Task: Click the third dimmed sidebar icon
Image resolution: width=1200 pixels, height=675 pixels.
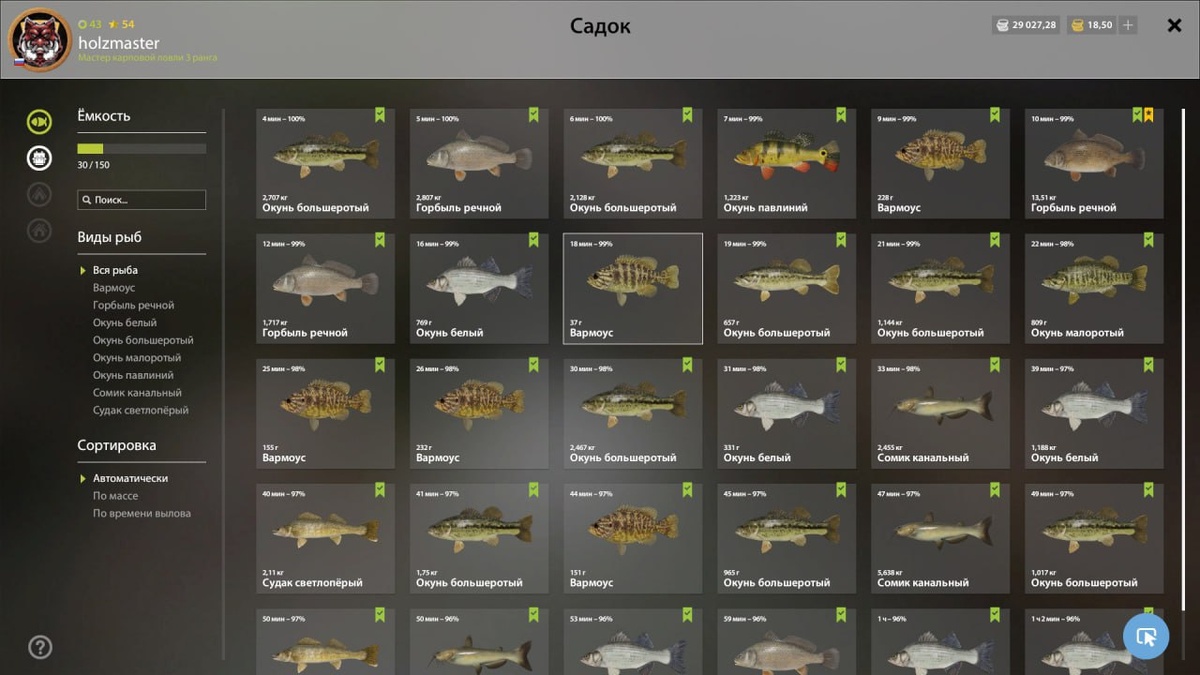Action: (x=39, y=194)
